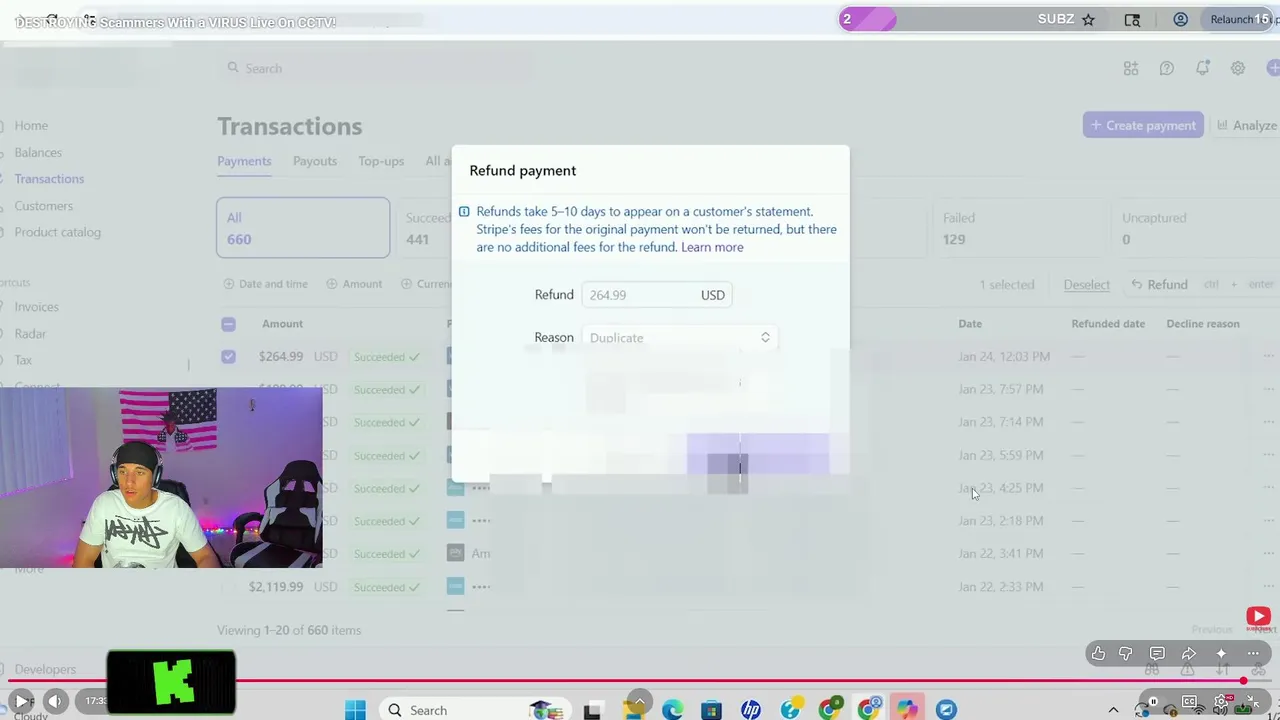The height and width of the screenshot is (720, 1280).
Task: Switch to the Payouts tab
Action: pos(315,161)
